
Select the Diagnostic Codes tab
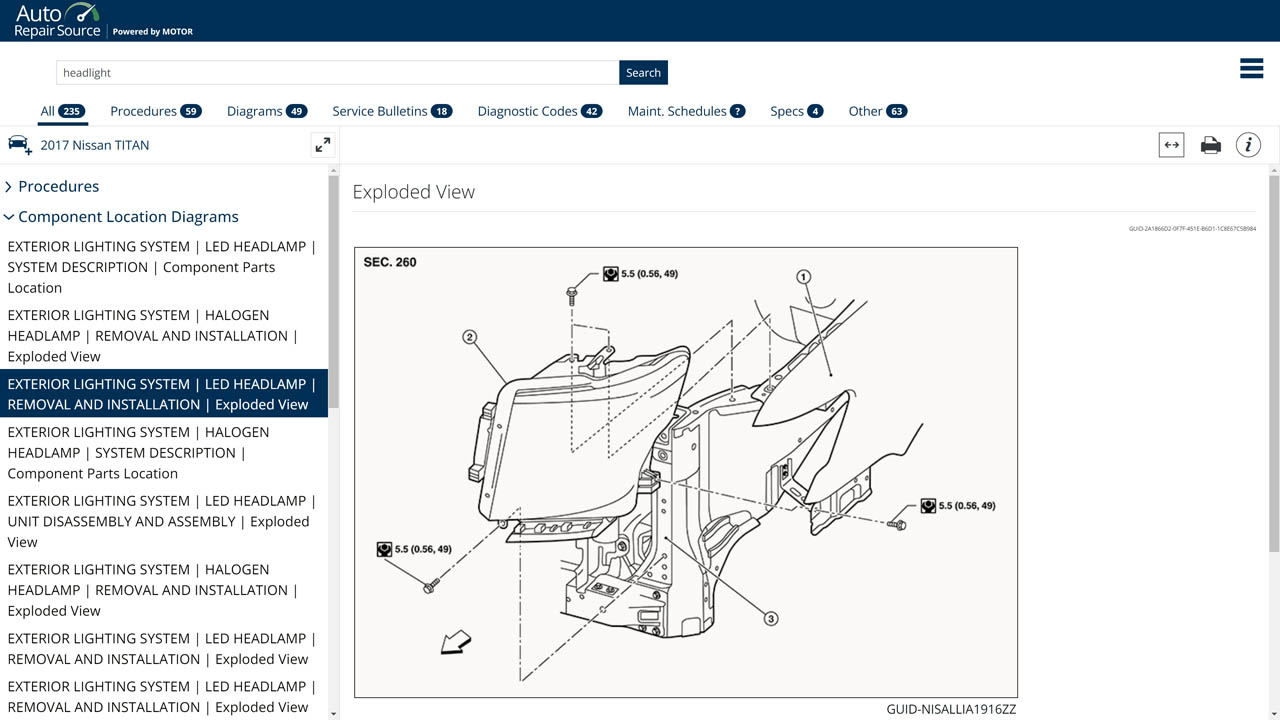click(539, 111)
